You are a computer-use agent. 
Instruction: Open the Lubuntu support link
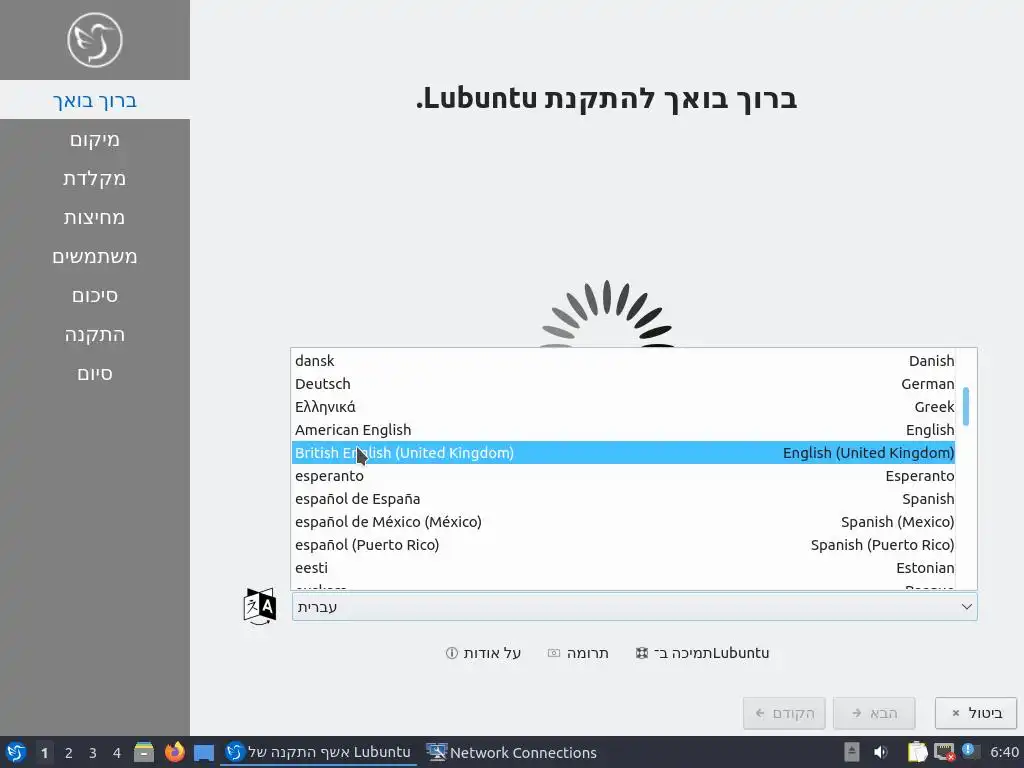(703, 653)
